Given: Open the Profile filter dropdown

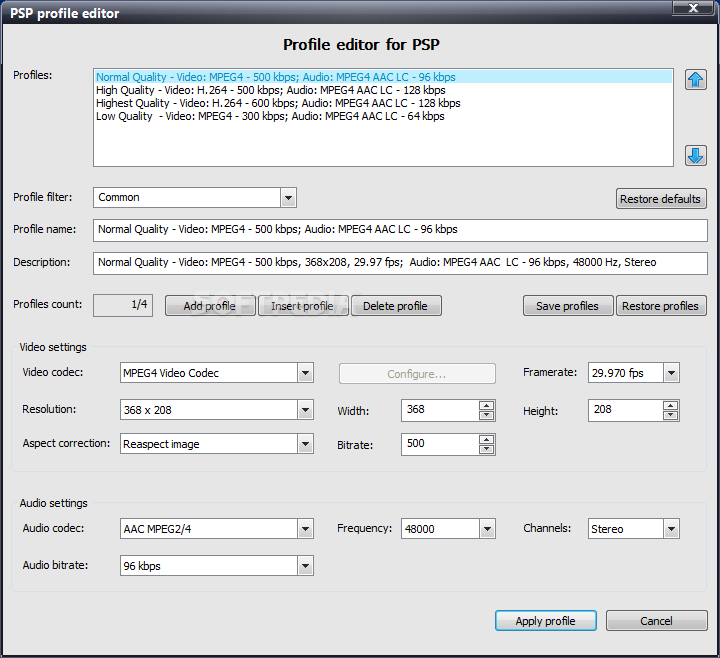Looking at the screenshot, I should tap(288, 197).
